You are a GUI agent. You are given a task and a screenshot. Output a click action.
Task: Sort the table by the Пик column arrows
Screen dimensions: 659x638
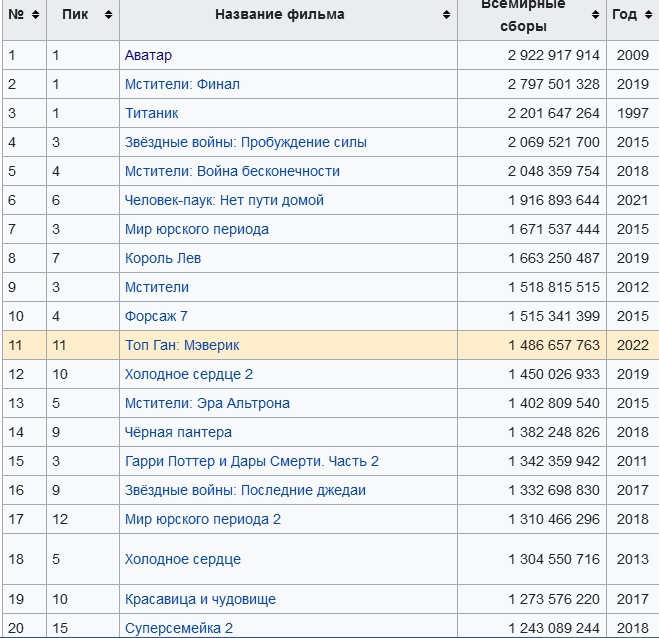coord(108,15)
